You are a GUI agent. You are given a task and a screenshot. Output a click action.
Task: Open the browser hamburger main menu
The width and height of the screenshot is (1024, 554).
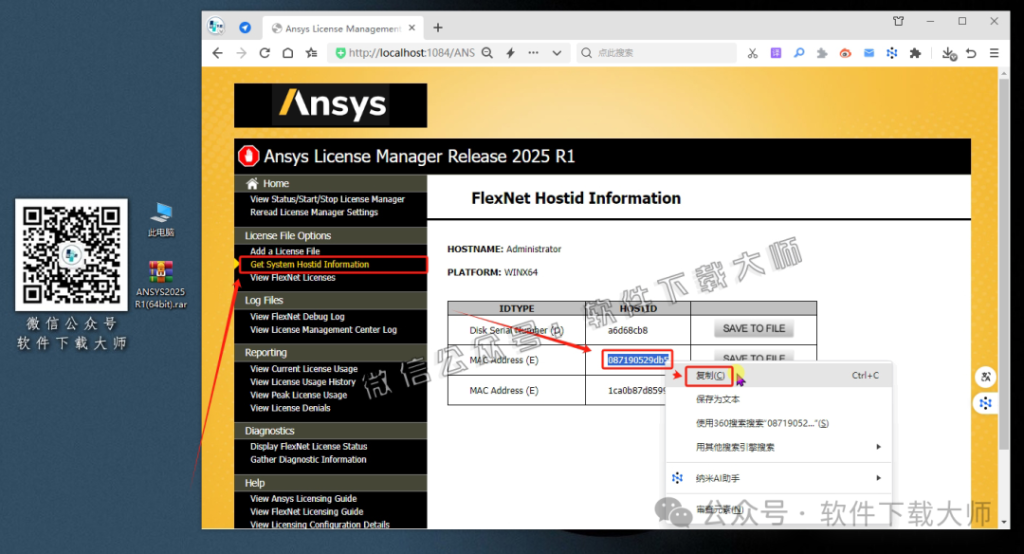click(994, 53)
